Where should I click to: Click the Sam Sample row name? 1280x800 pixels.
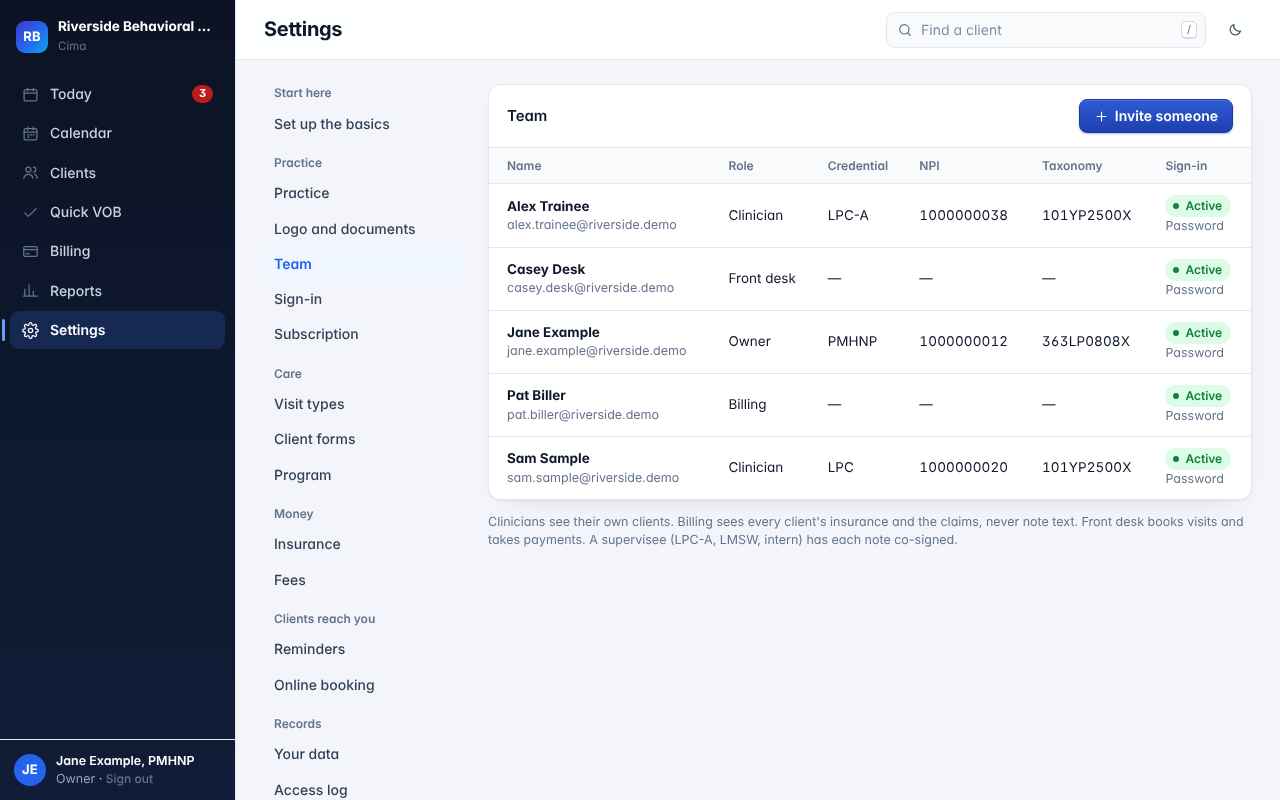[x=548, y=458]
